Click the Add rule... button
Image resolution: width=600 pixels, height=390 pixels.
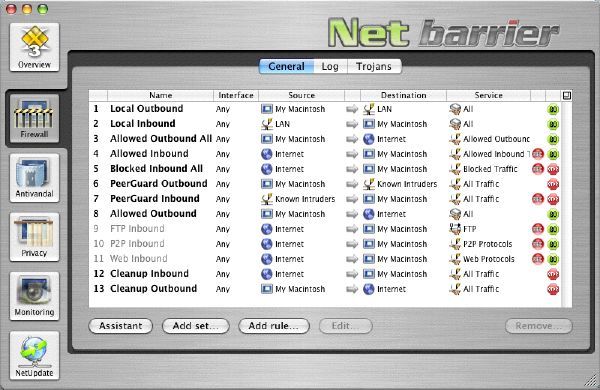point(274,326)
